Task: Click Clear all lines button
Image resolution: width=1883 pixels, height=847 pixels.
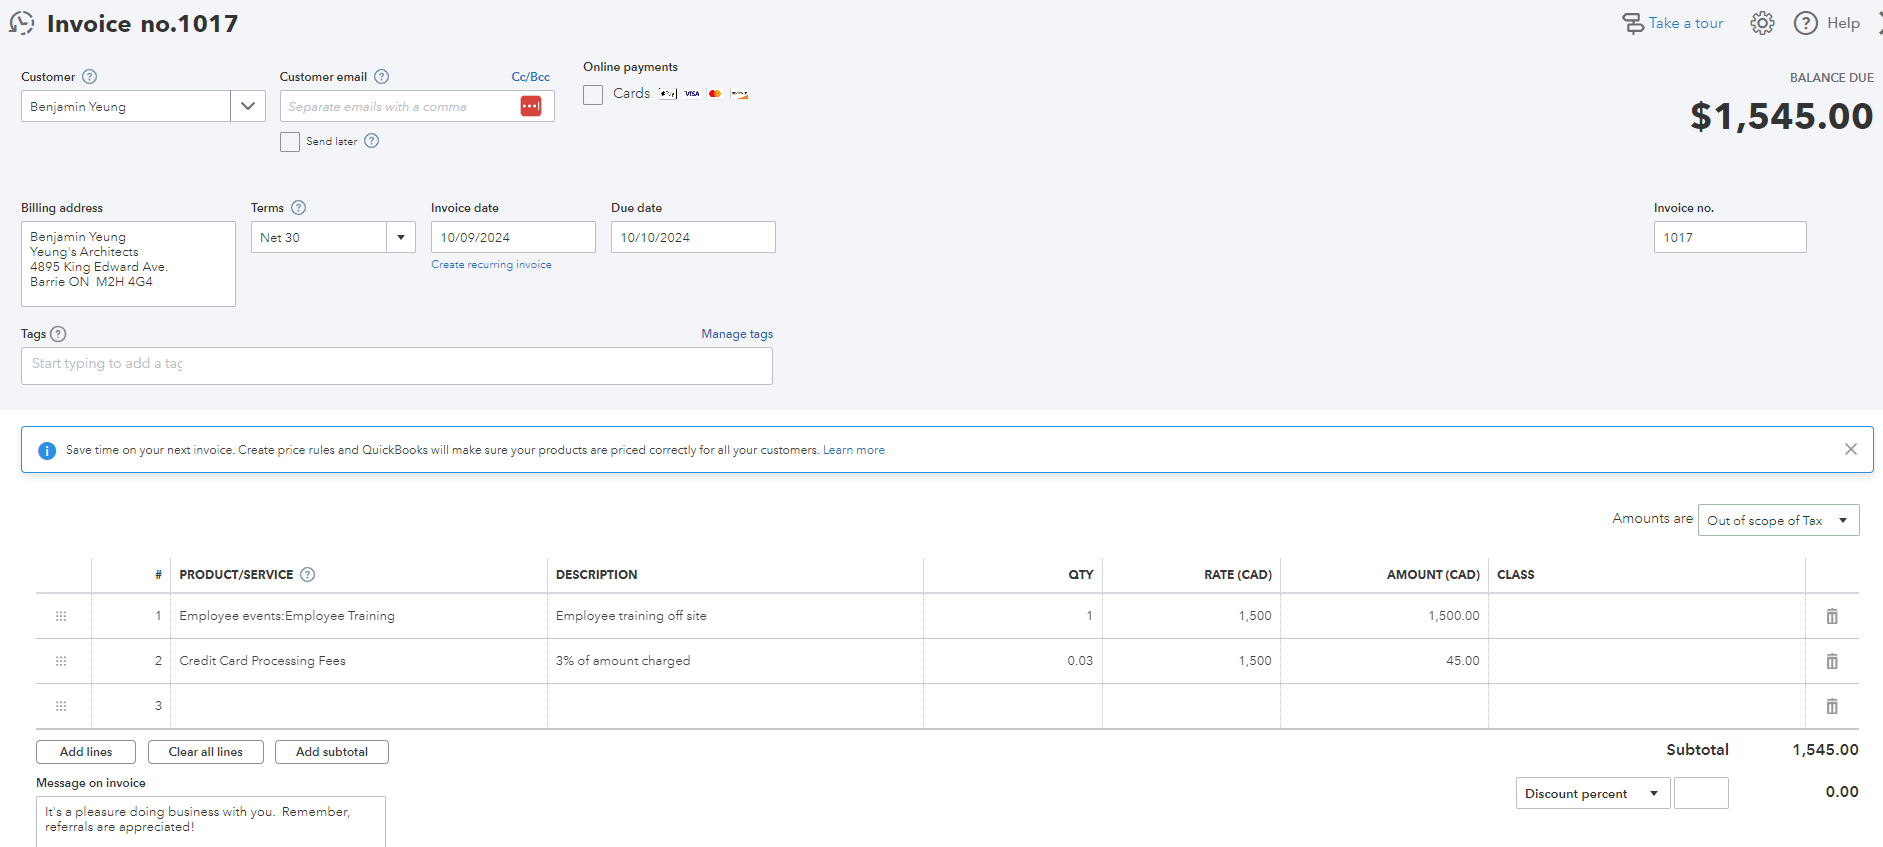Action: tap(206, 752)
